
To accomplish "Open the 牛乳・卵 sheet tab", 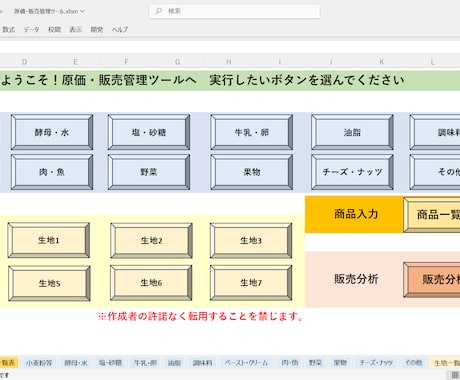I will coord(145,363).
